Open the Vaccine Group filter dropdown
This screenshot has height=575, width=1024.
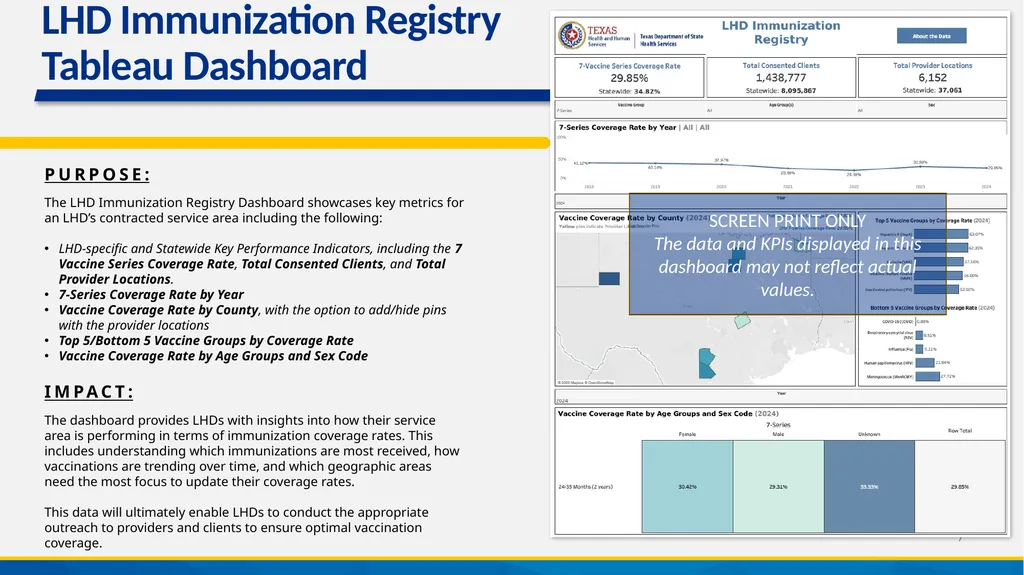630,108
